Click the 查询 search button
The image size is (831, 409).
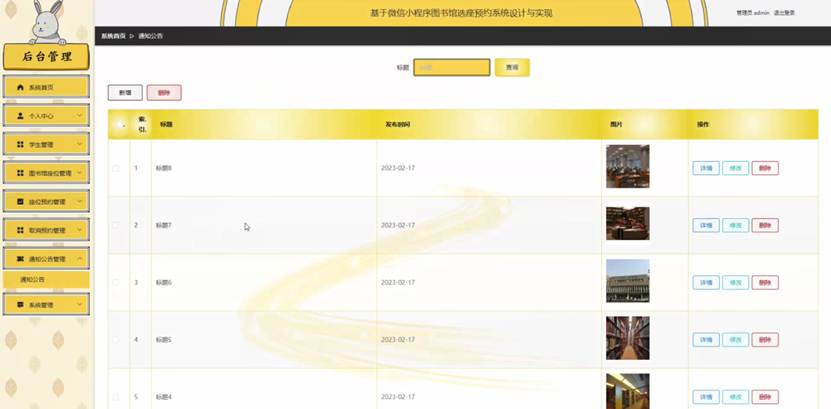click(x=512, y=67)
